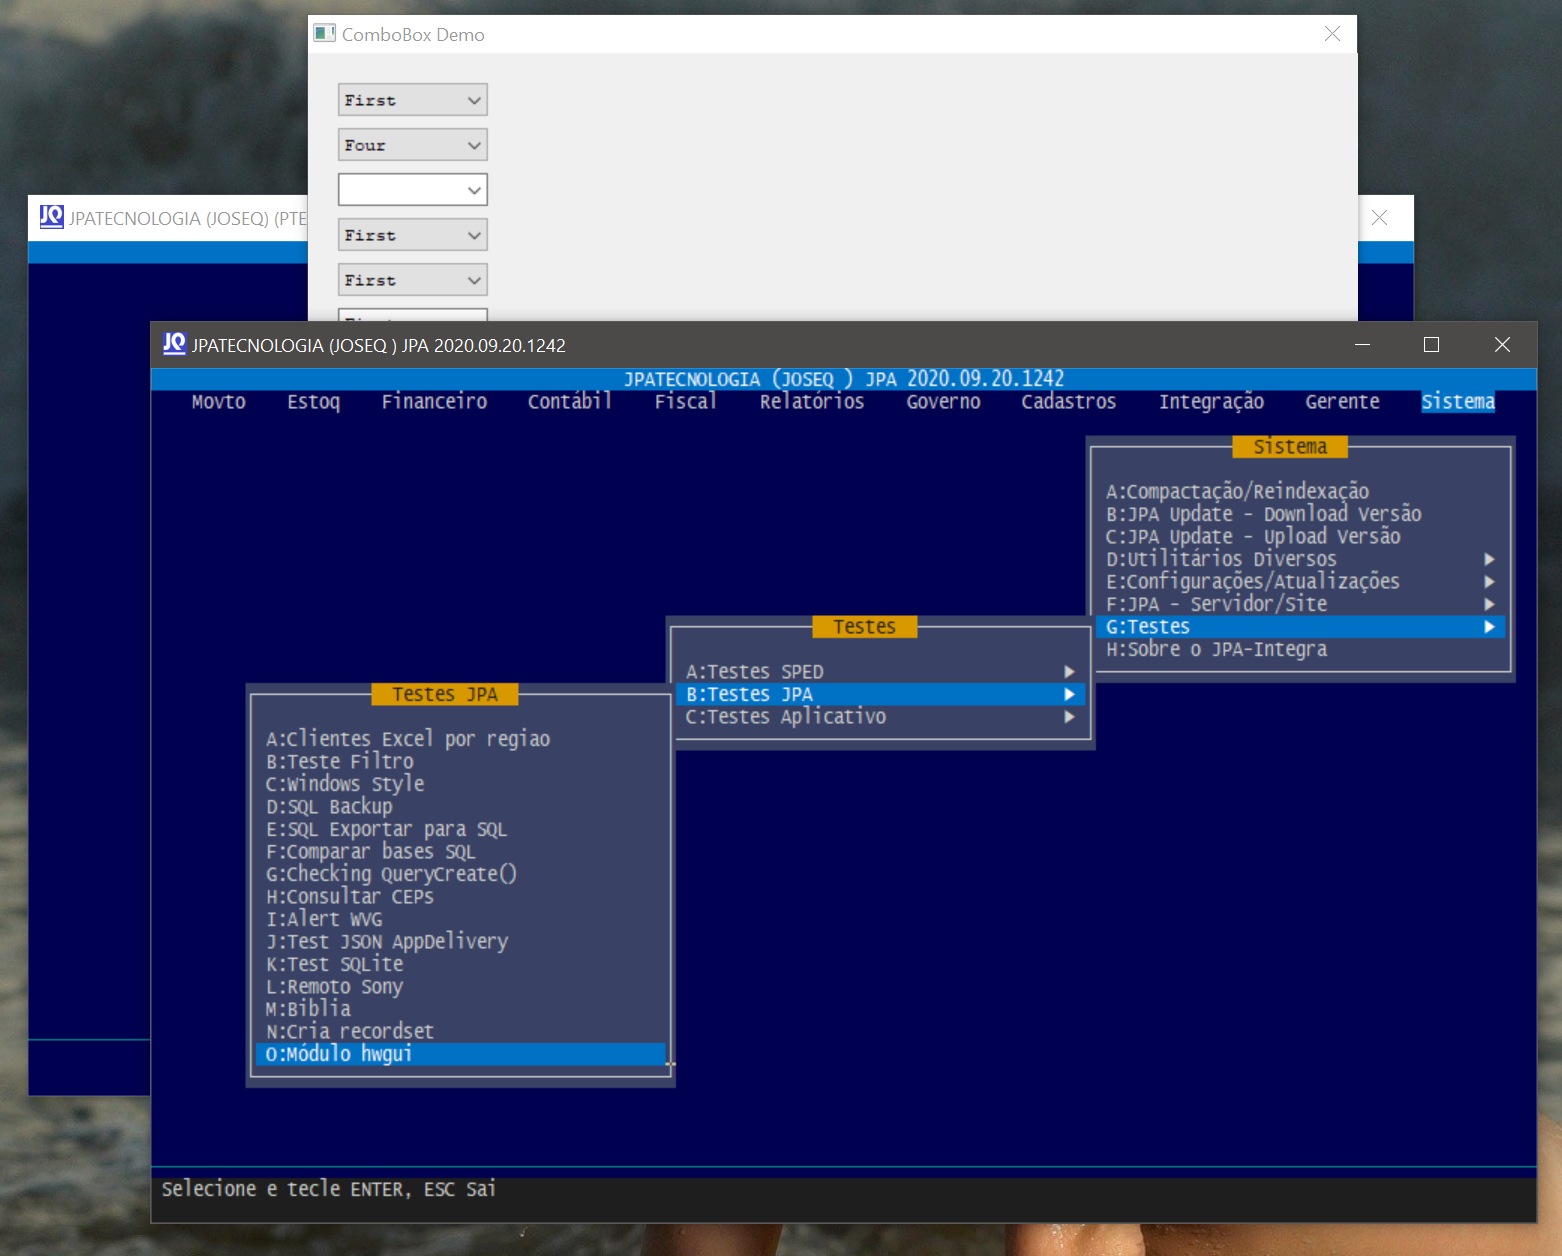Open the Relatórios menu

pos(811,402)
